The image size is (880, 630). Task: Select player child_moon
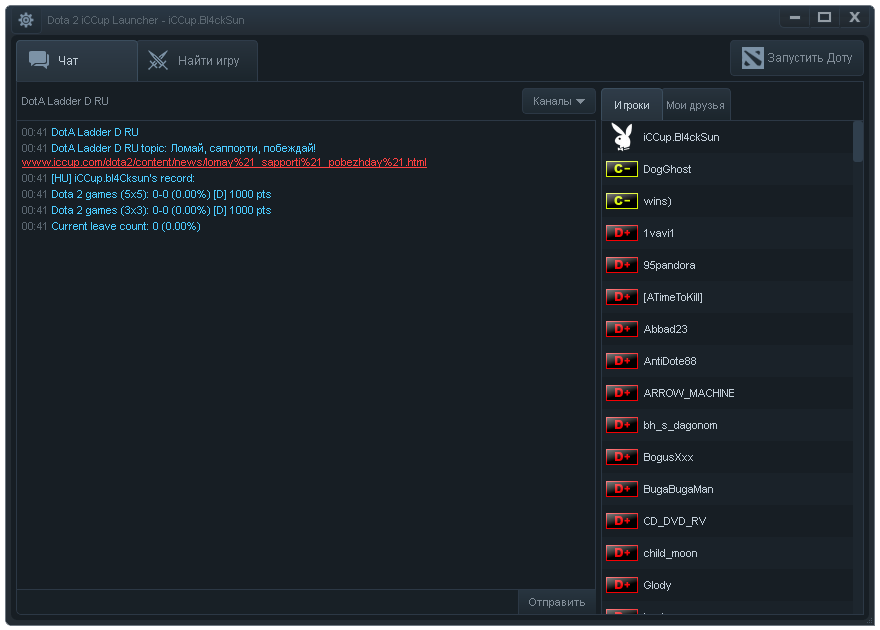coord(727,553)
